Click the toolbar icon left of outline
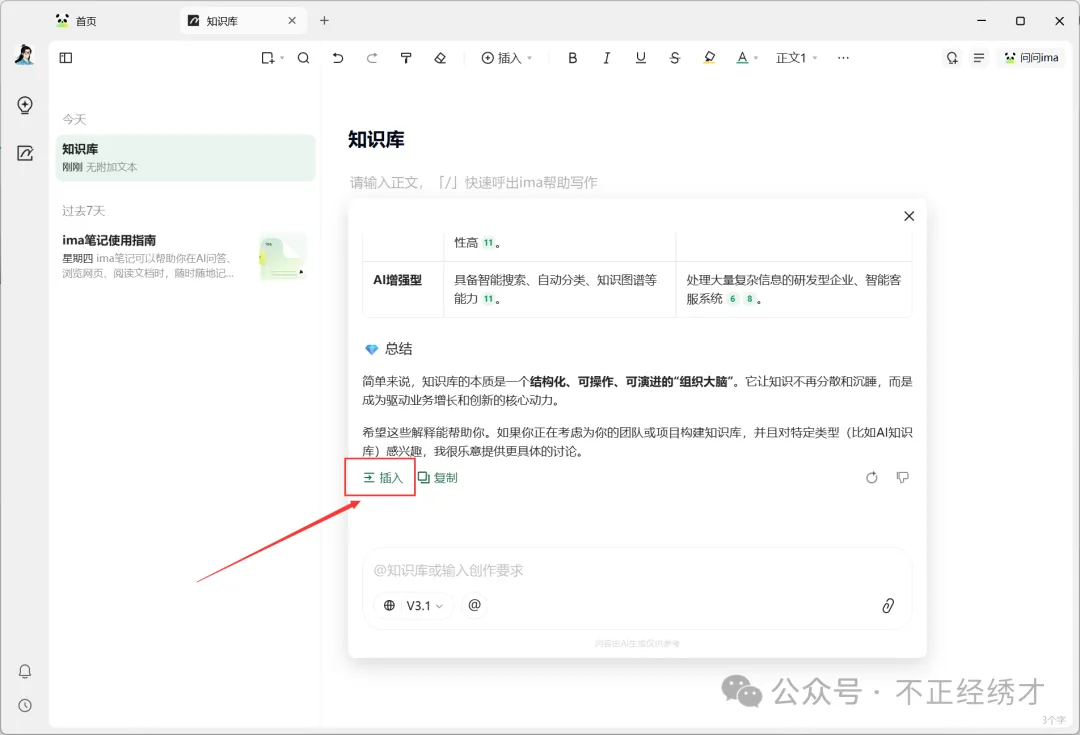This screenshot has height=735, width=1080. point(952,58)
